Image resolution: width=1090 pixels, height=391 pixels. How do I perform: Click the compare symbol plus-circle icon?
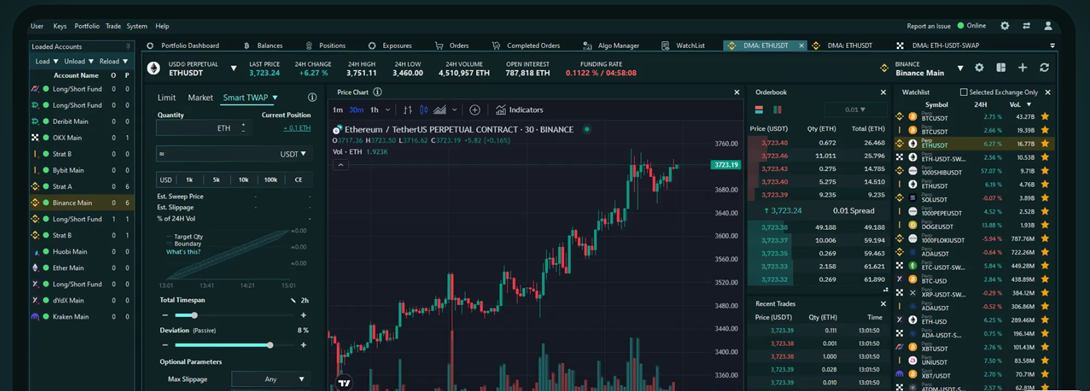pos(475,110)
